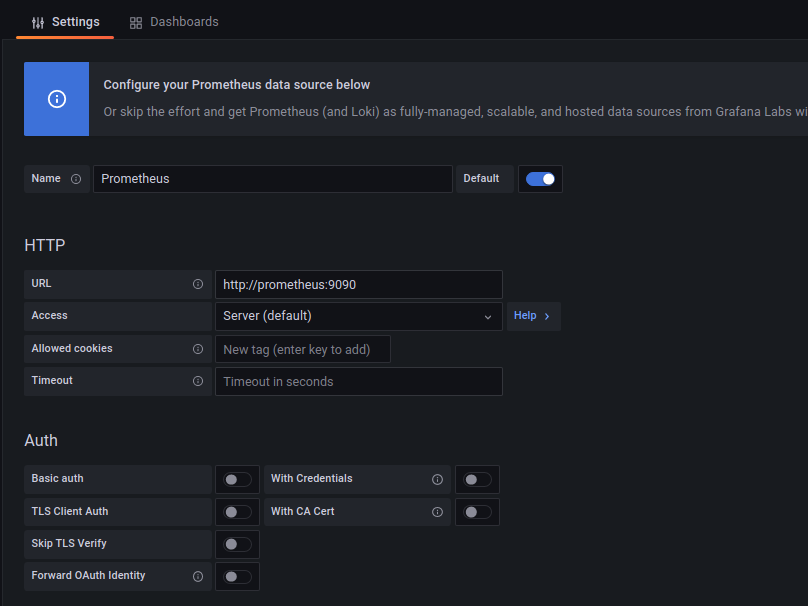Enable the TLS Client Auth toggle
The image size is (808, 606).
[237, 512]
